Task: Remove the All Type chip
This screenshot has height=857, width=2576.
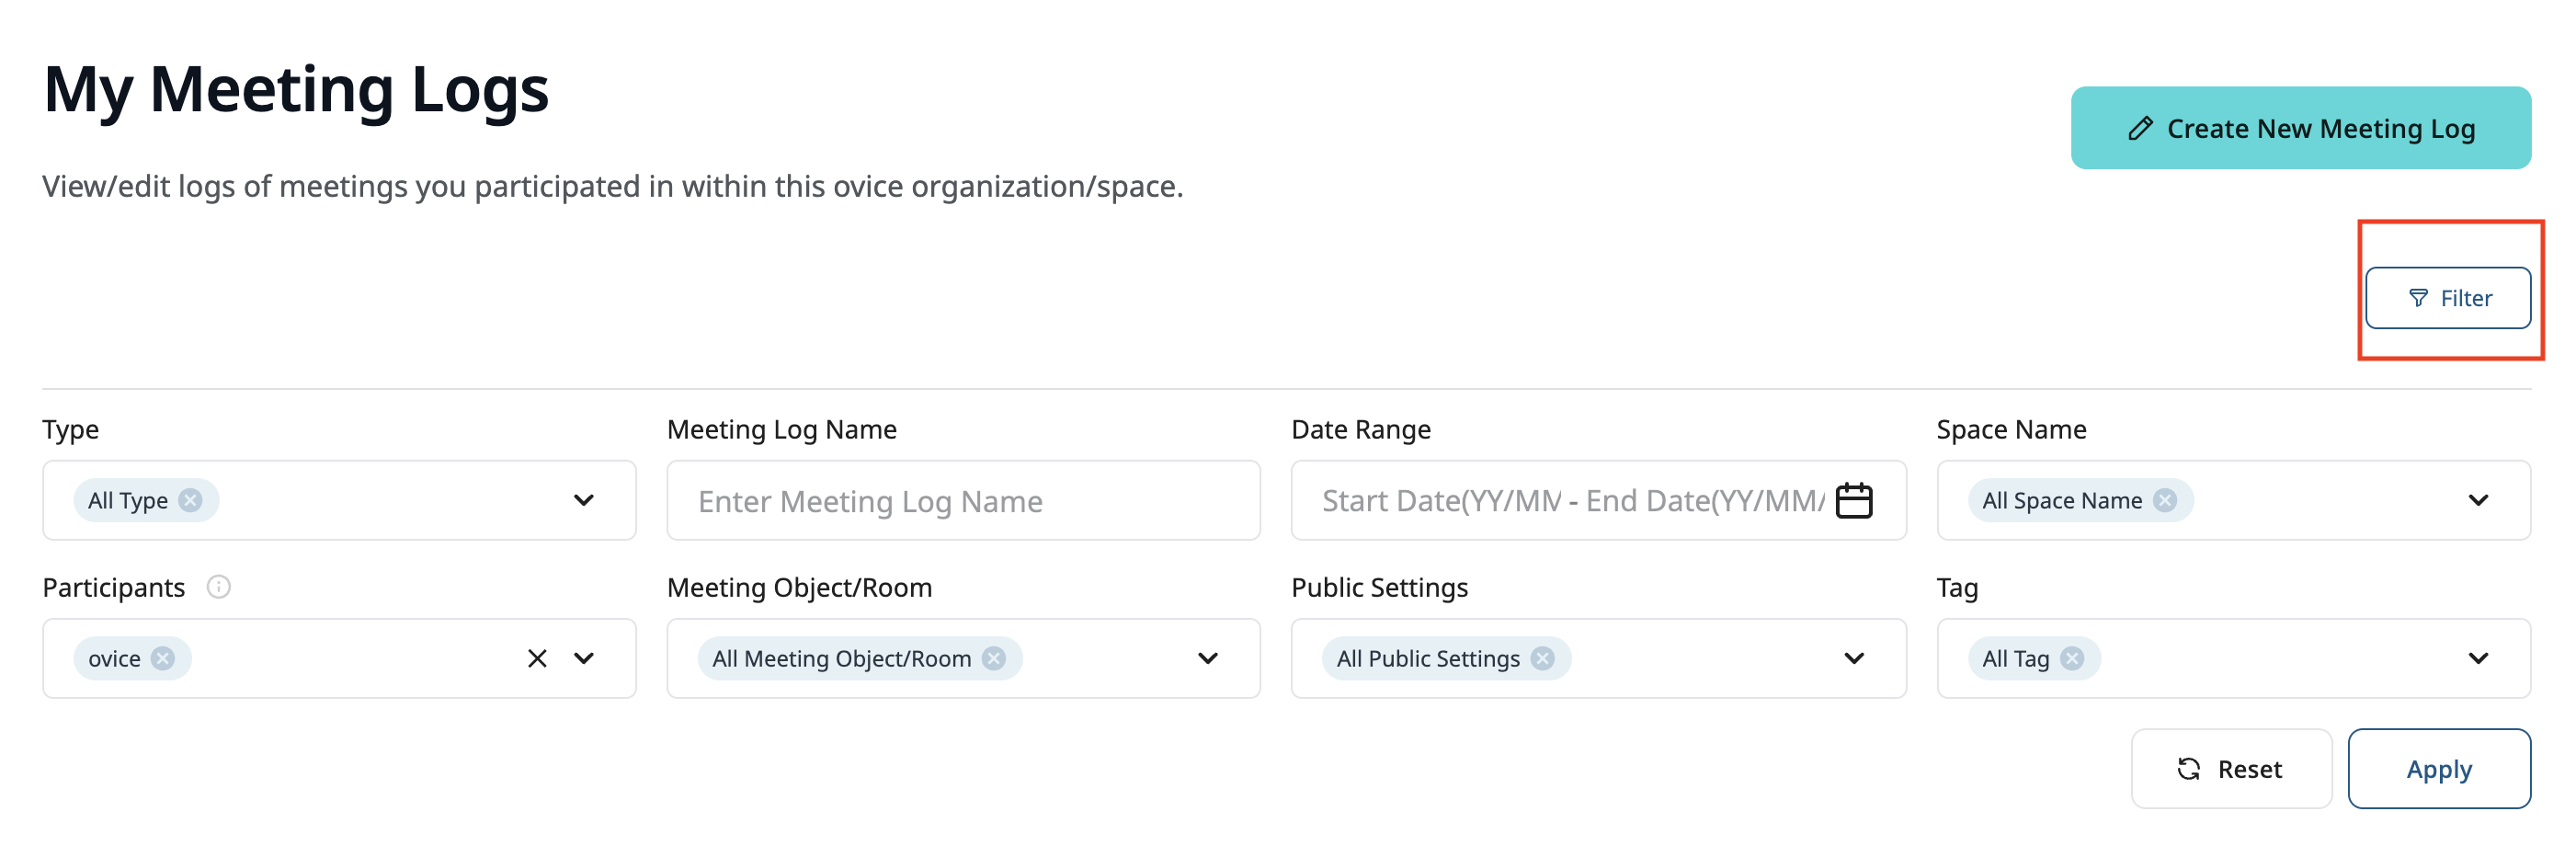Action: pos(190,500)
